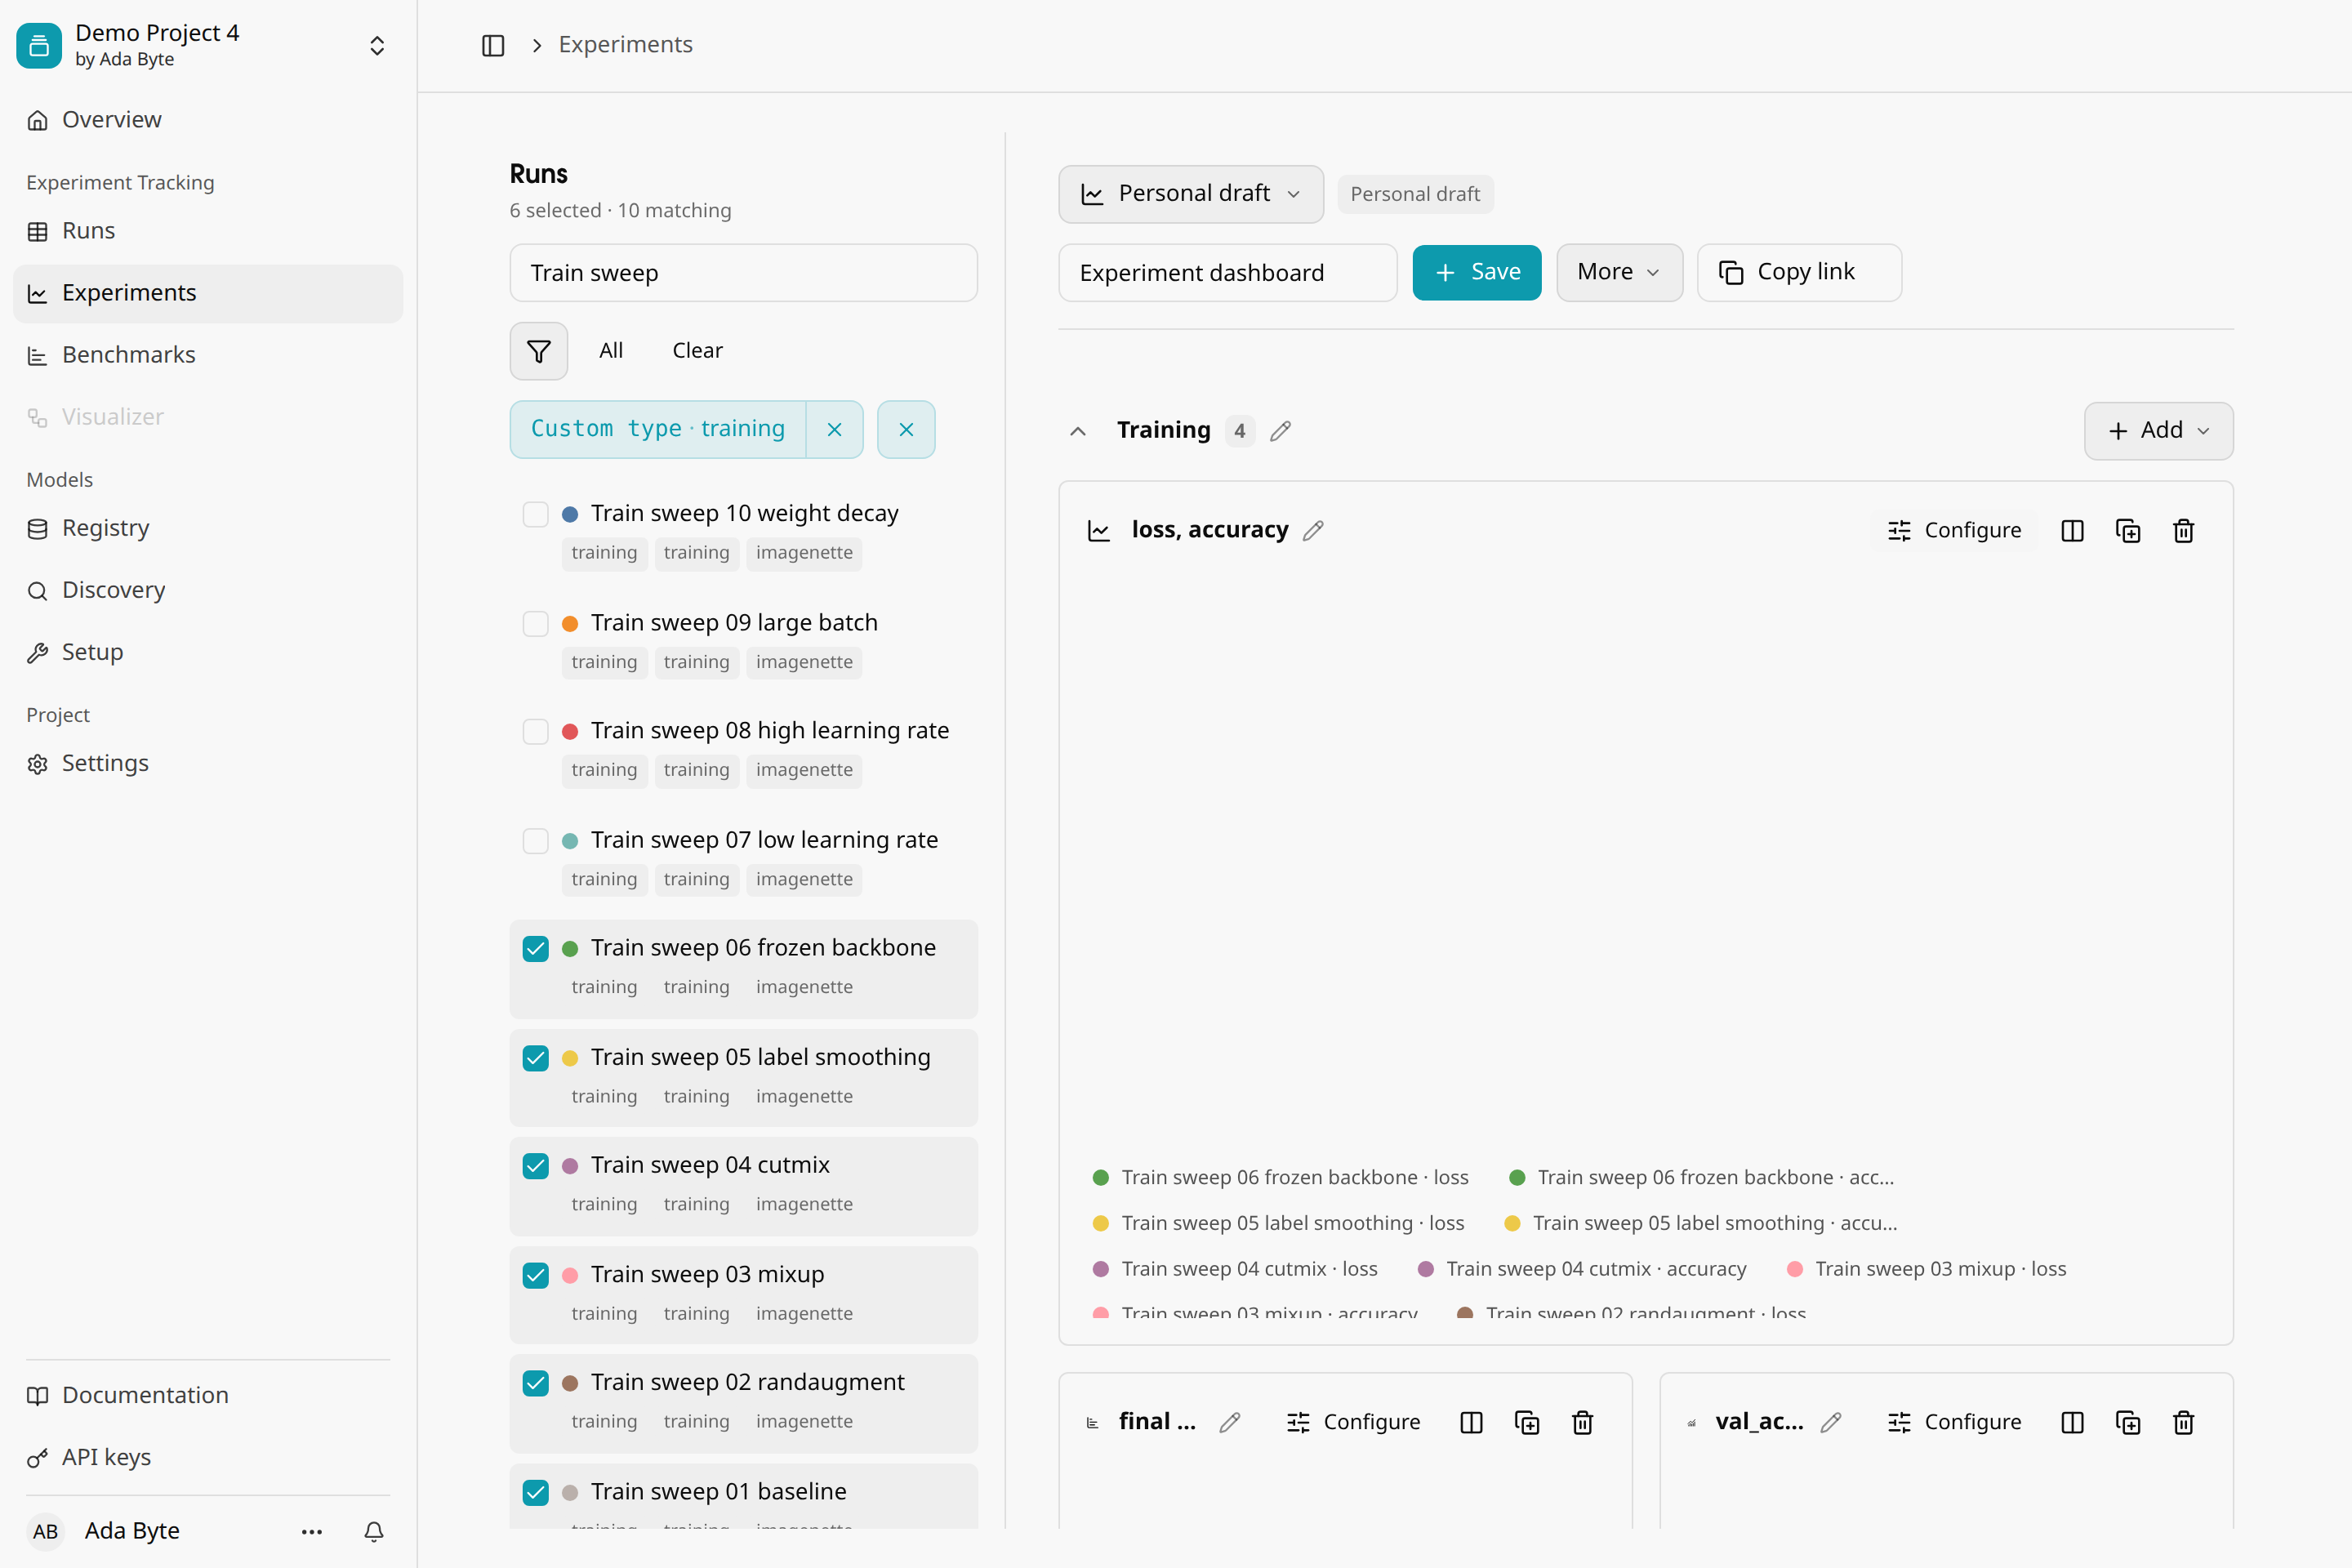
Task: Click the Copy link button
Action: pos(1799,272)
